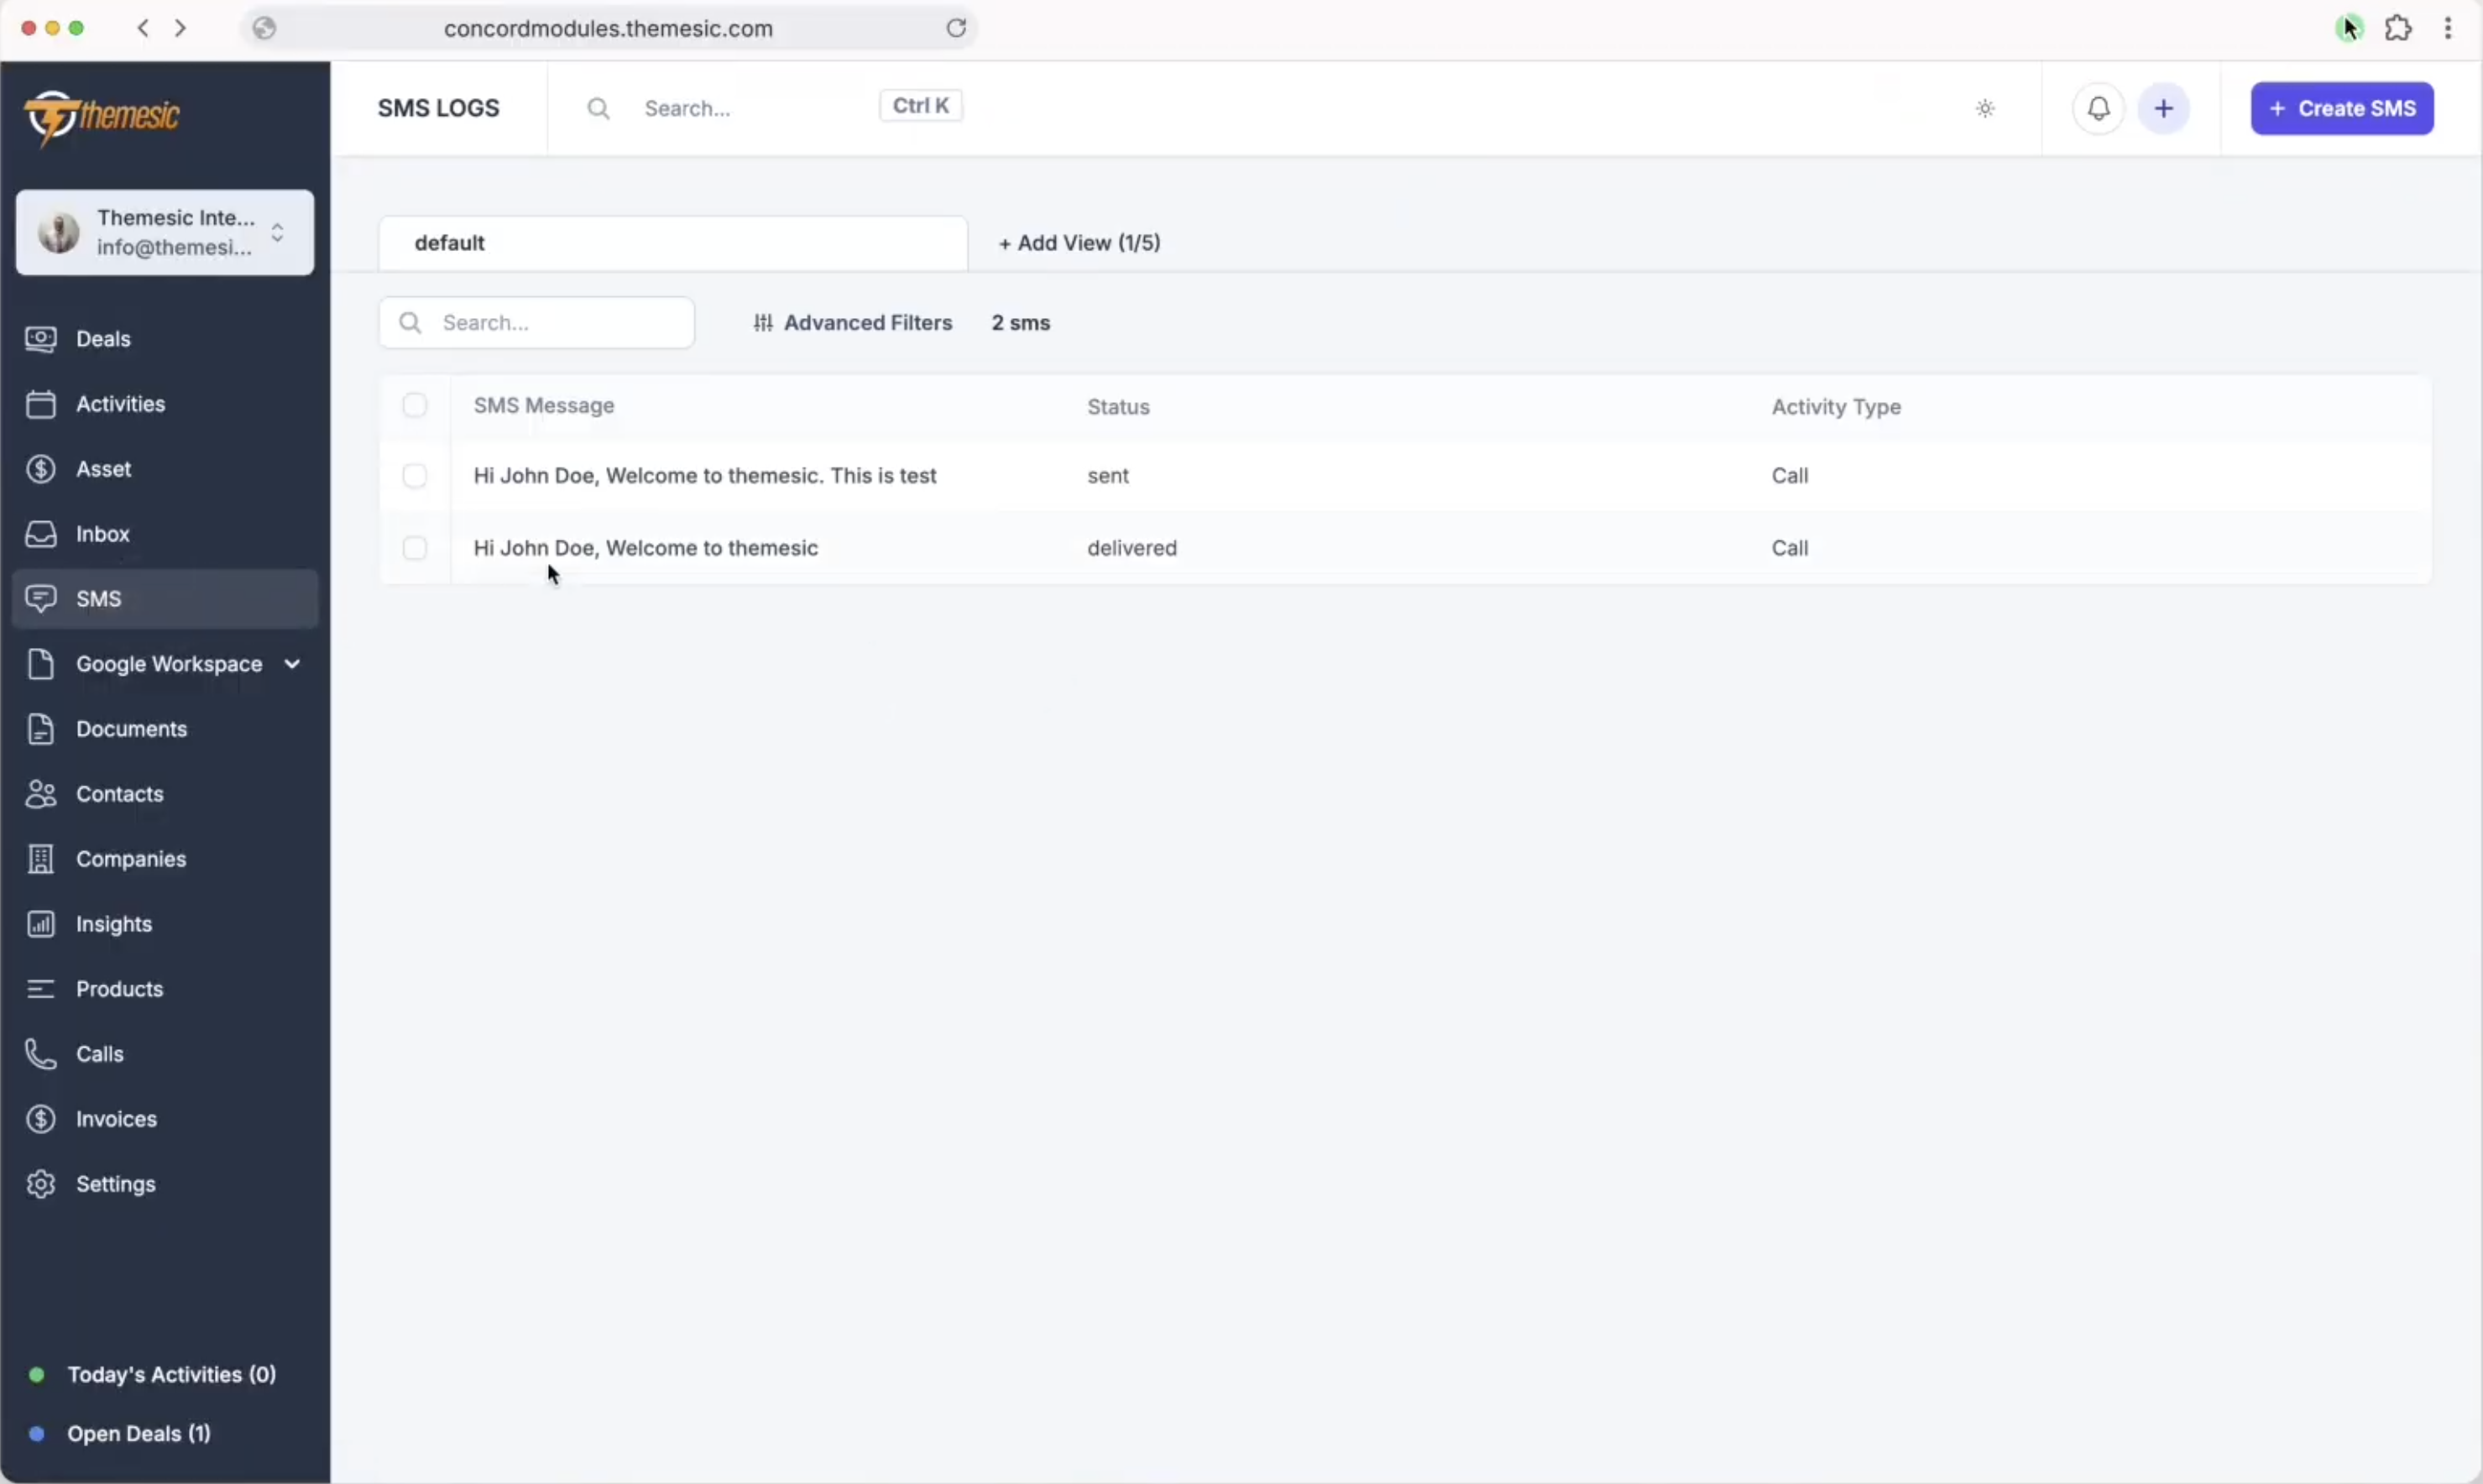Screen dimensions: 2483x1484
Task: Open the Themesic account switcher dropdown
Action: [279, 233]
